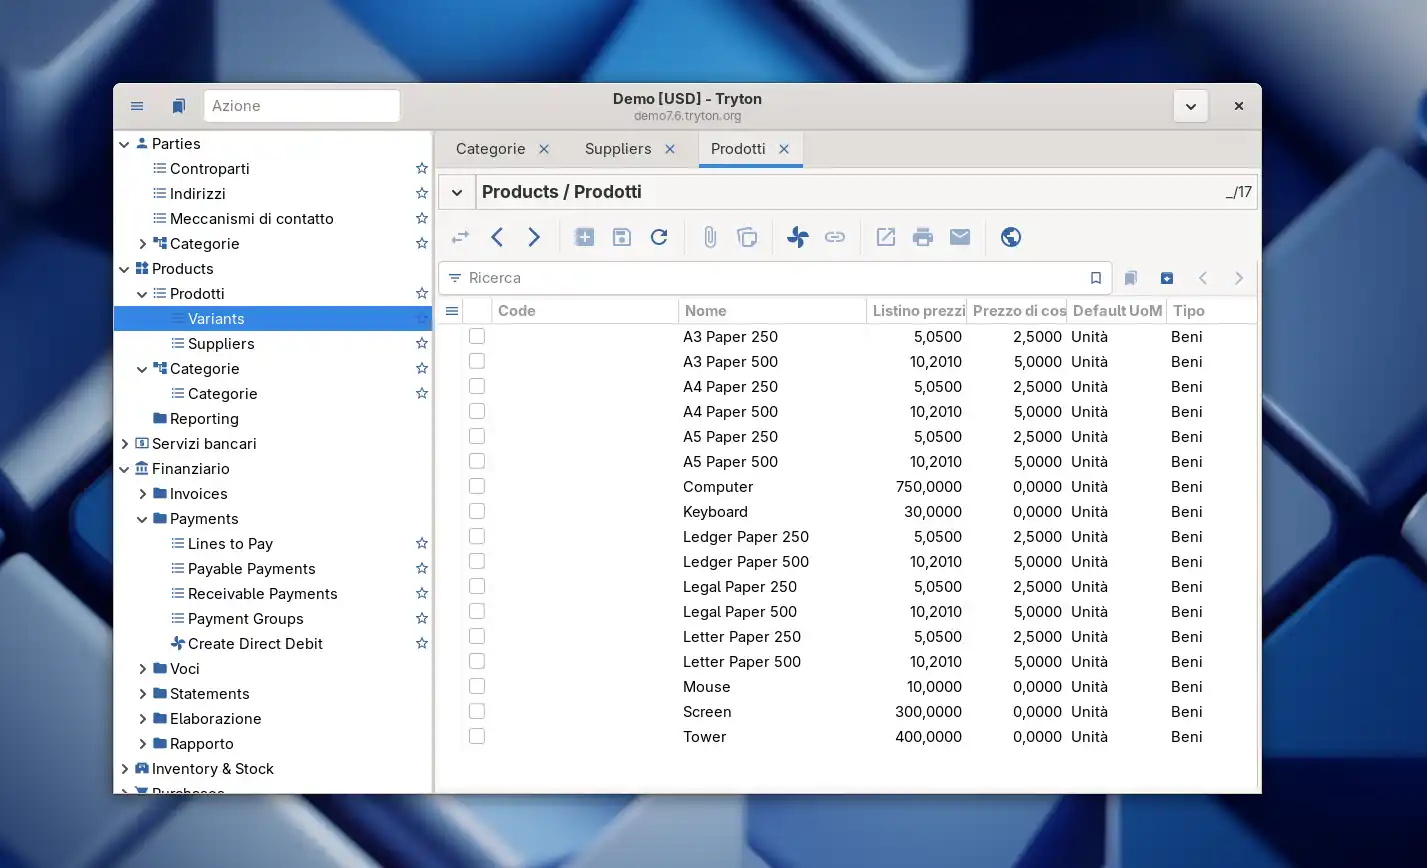This screenshot has width=1427, height=868.
Task: Open the Products / Prodotti view dropdown
Action: pos(457,192)
